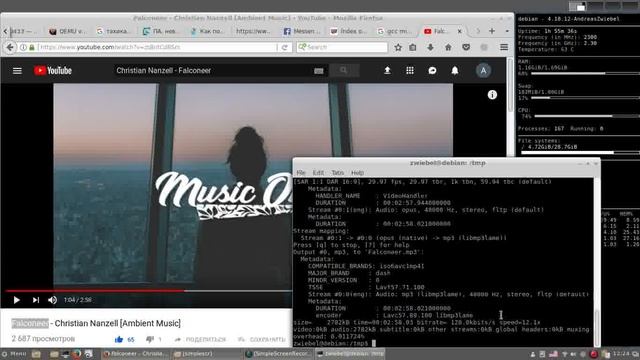Viewport: 640px width, 360px height.
Task: Switch to the QEMU browser tab
Action: click(67, 31)
